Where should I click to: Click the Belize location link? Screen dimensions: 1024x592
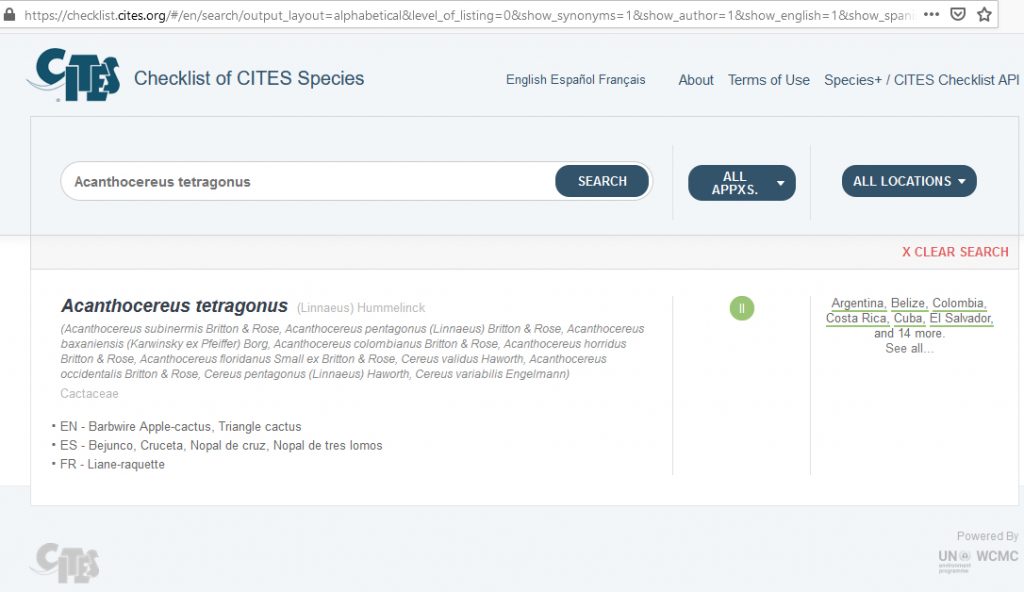pos(908,303)
